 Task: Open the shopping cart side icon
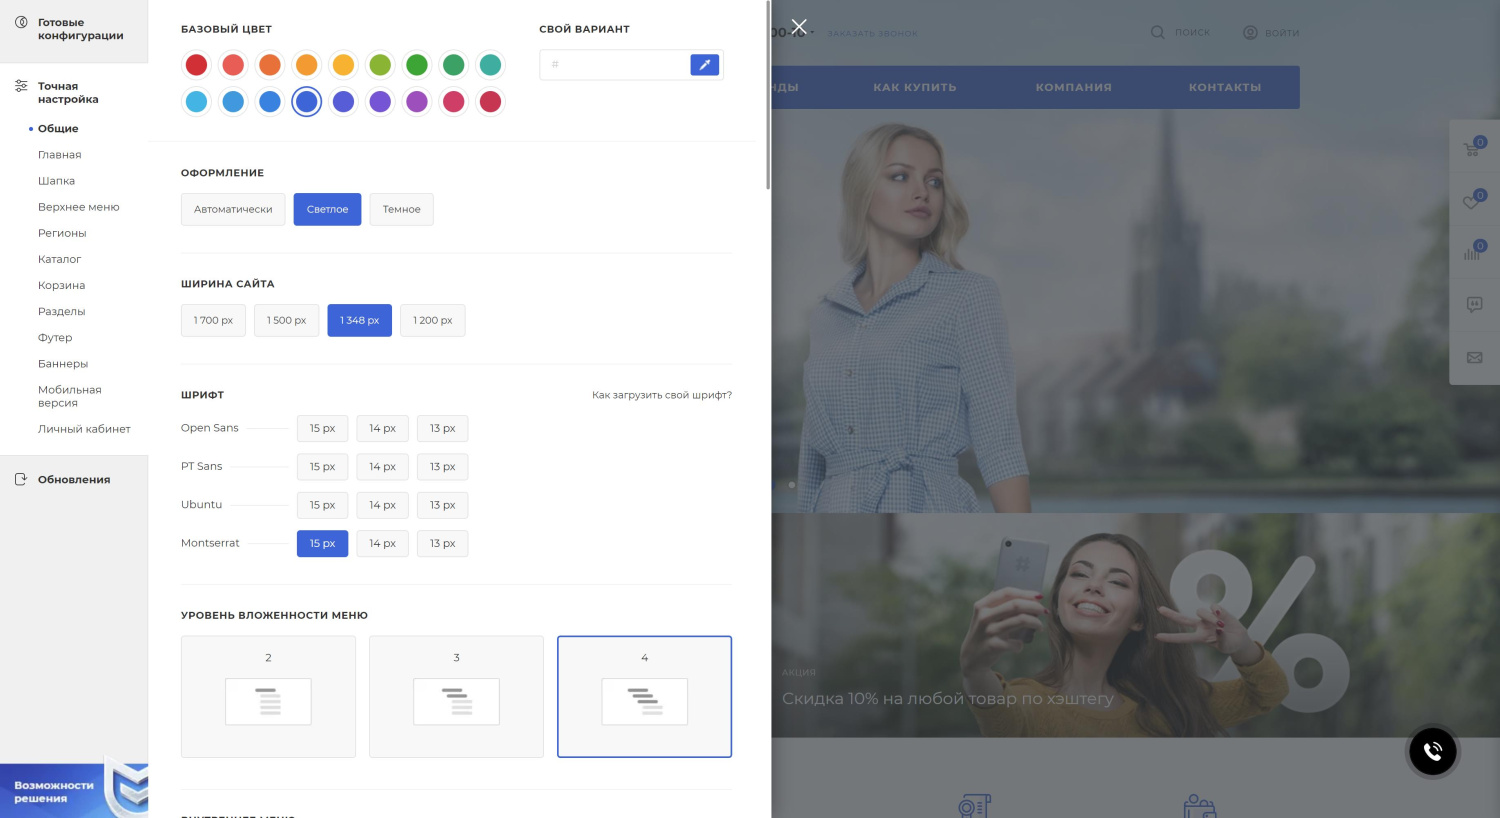point(1474,148)
